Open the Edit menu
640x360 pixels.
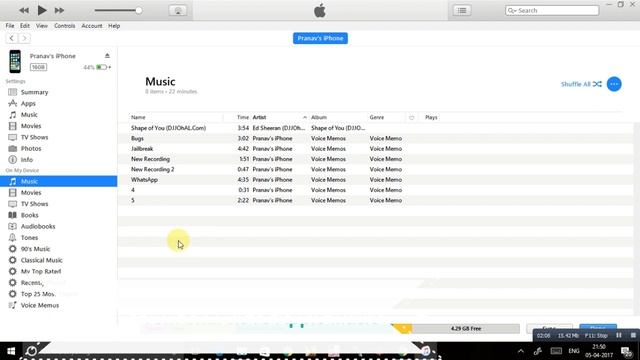[x=25, y=26]
